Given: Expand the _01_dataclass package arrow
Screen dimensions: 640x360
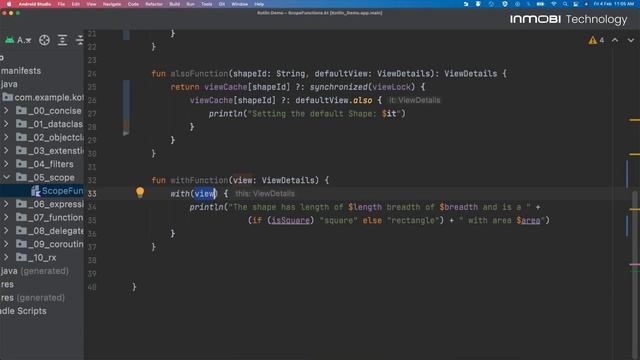Looking at the screenshot, I should (6, 124).
